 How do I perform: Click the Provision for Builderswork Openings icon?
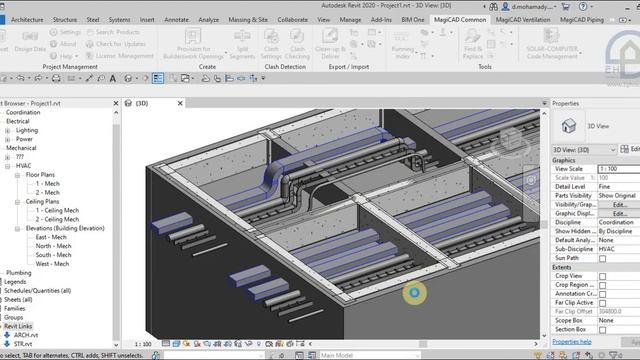pos(193,36)
